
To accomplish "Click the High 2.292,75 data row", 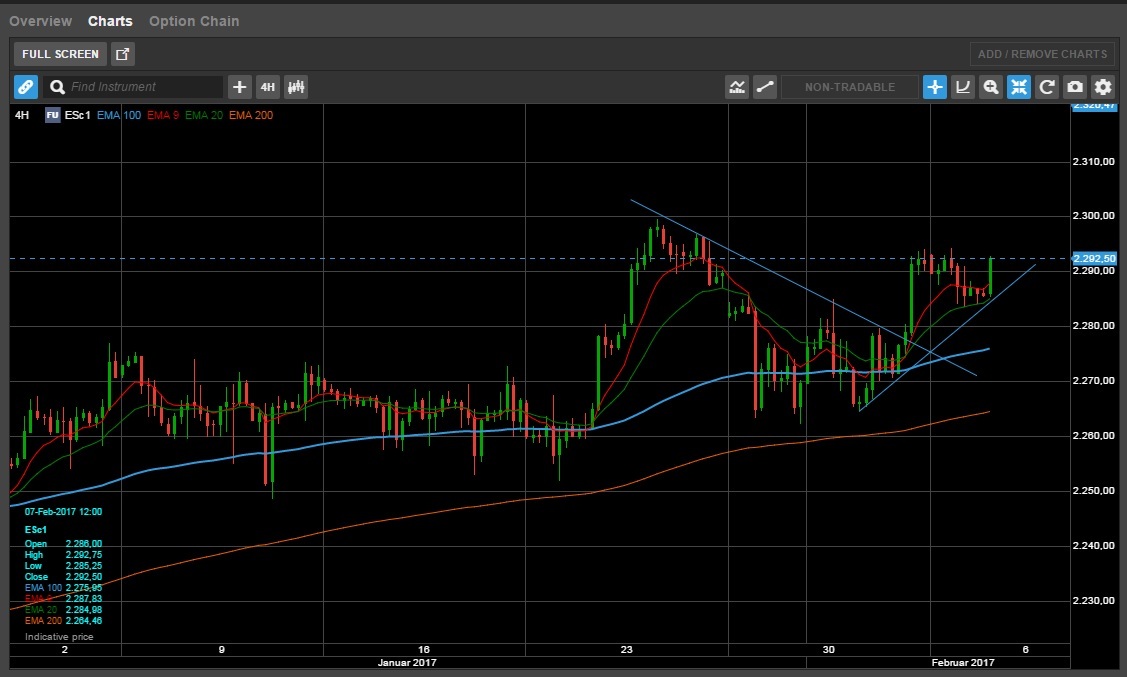I will [x=63, y=555].
